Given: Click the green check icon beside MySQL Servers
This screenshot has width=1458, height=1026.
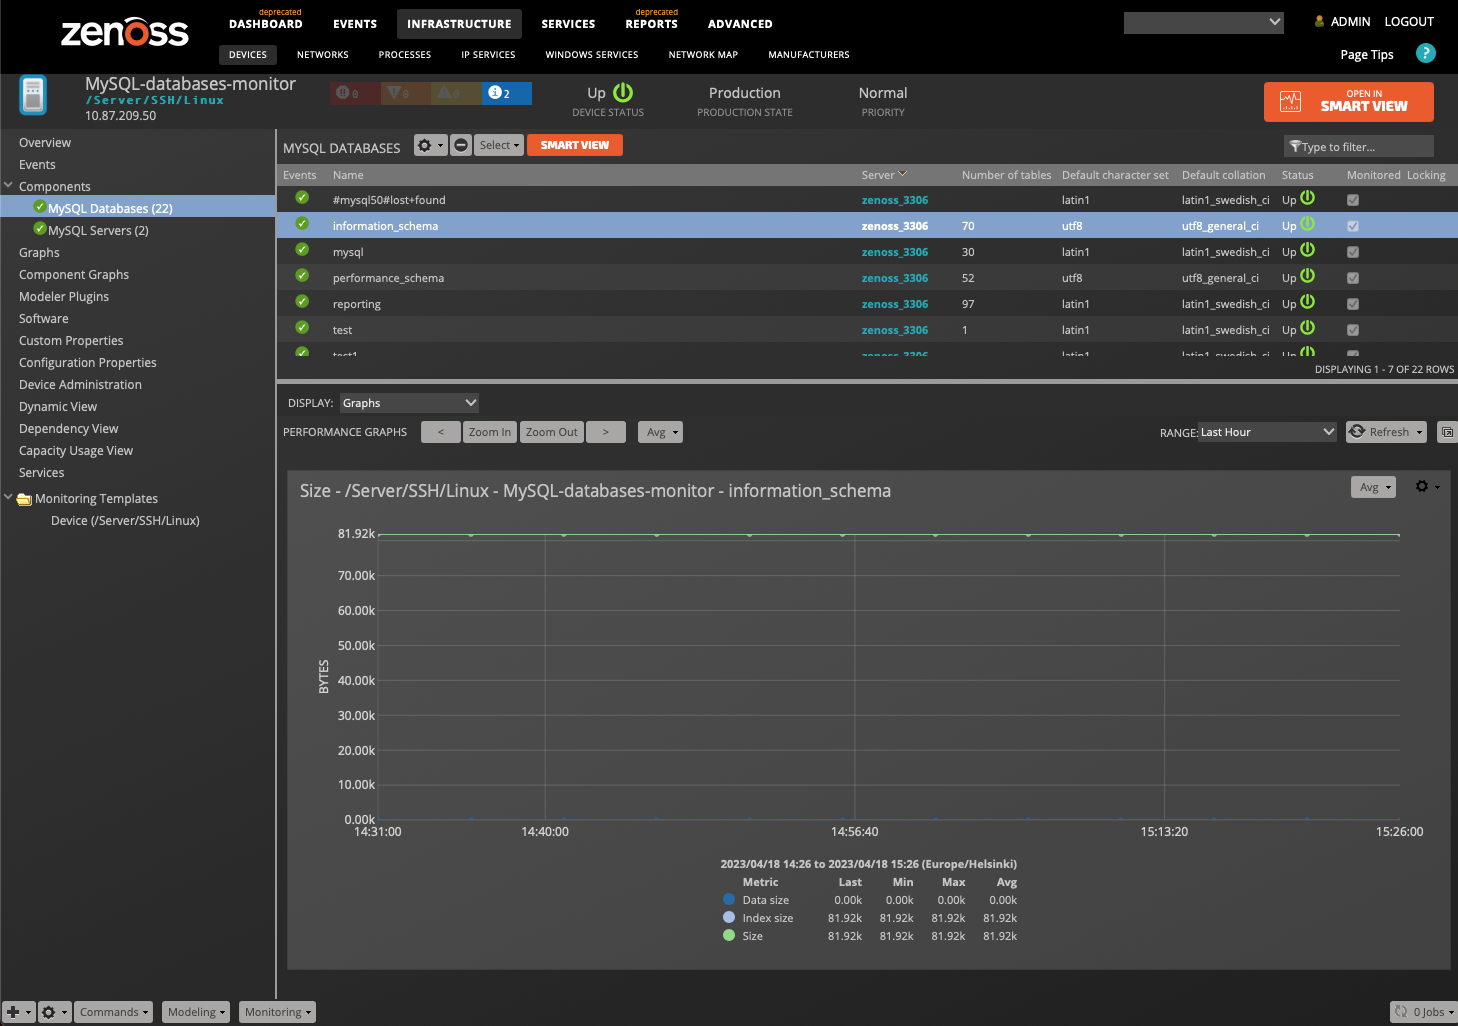Looking at the screenshot, I should click(x=40, y=229).
